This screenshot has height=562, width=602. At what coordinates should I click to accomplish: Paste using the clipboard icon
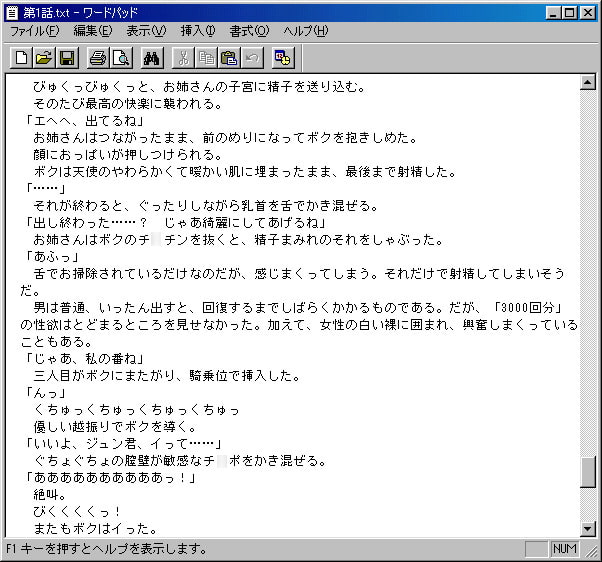pos(228,57)
